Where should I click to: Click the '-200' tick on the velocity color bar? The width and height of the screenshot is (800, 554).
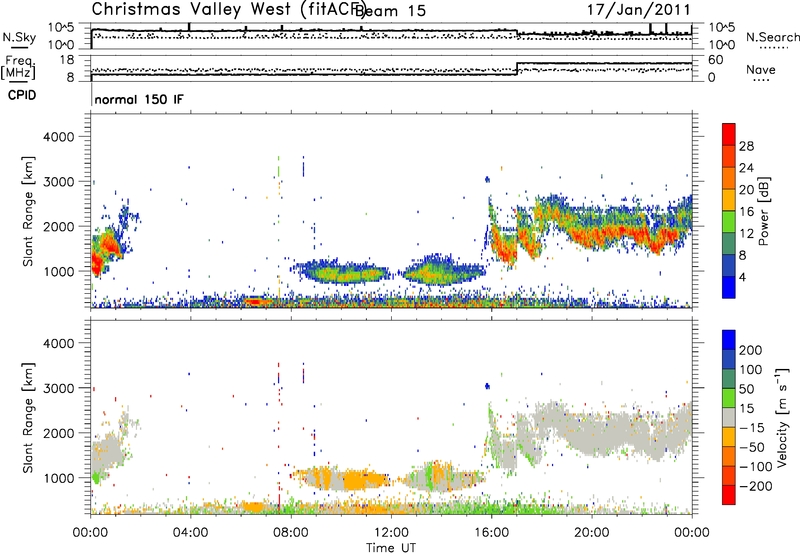(754, 486)
